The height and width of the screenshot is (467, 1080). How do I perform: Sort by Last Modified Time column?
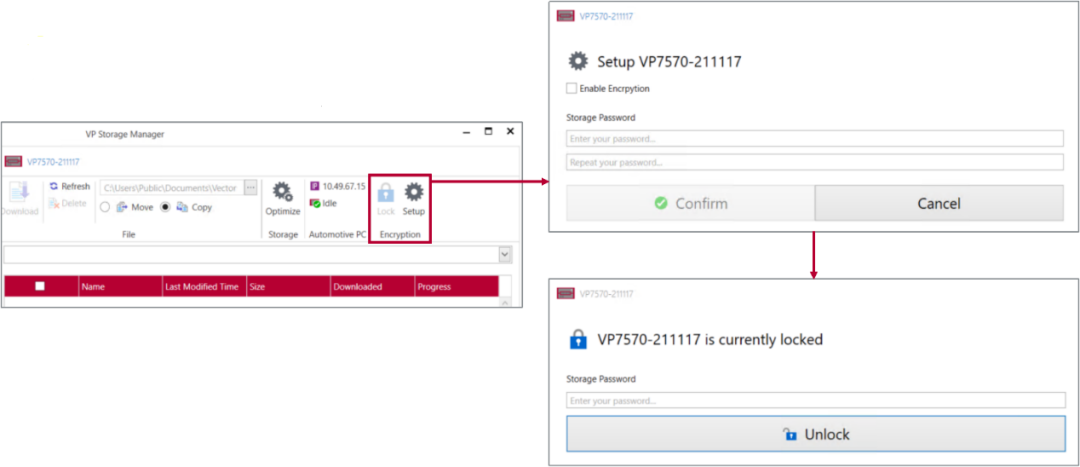[x=205, y=287]
